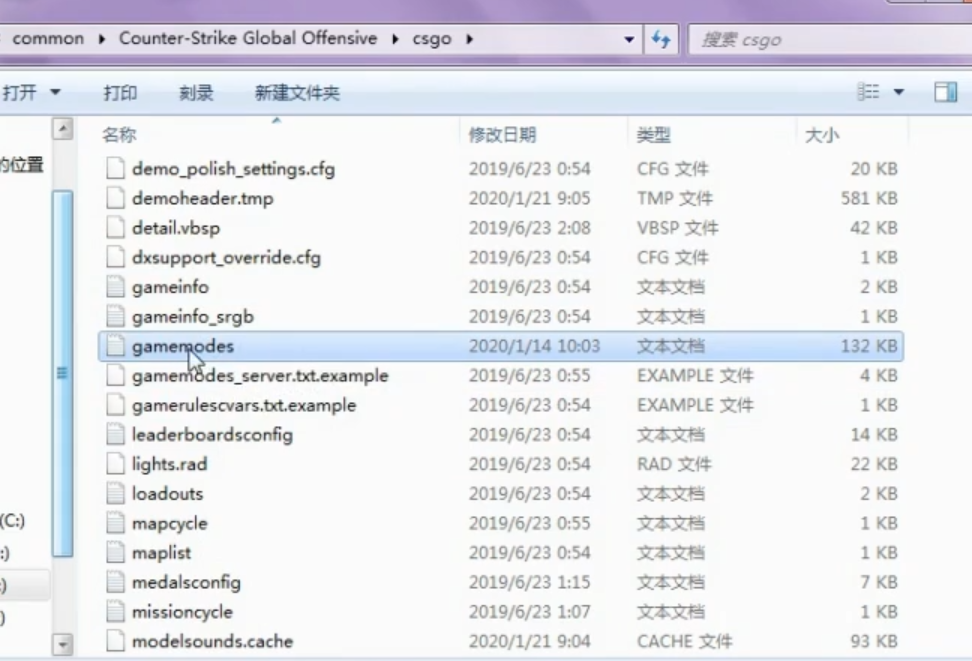Select the loadouts file name
This screenshot has height=661, width=972.
click(167, 494)
